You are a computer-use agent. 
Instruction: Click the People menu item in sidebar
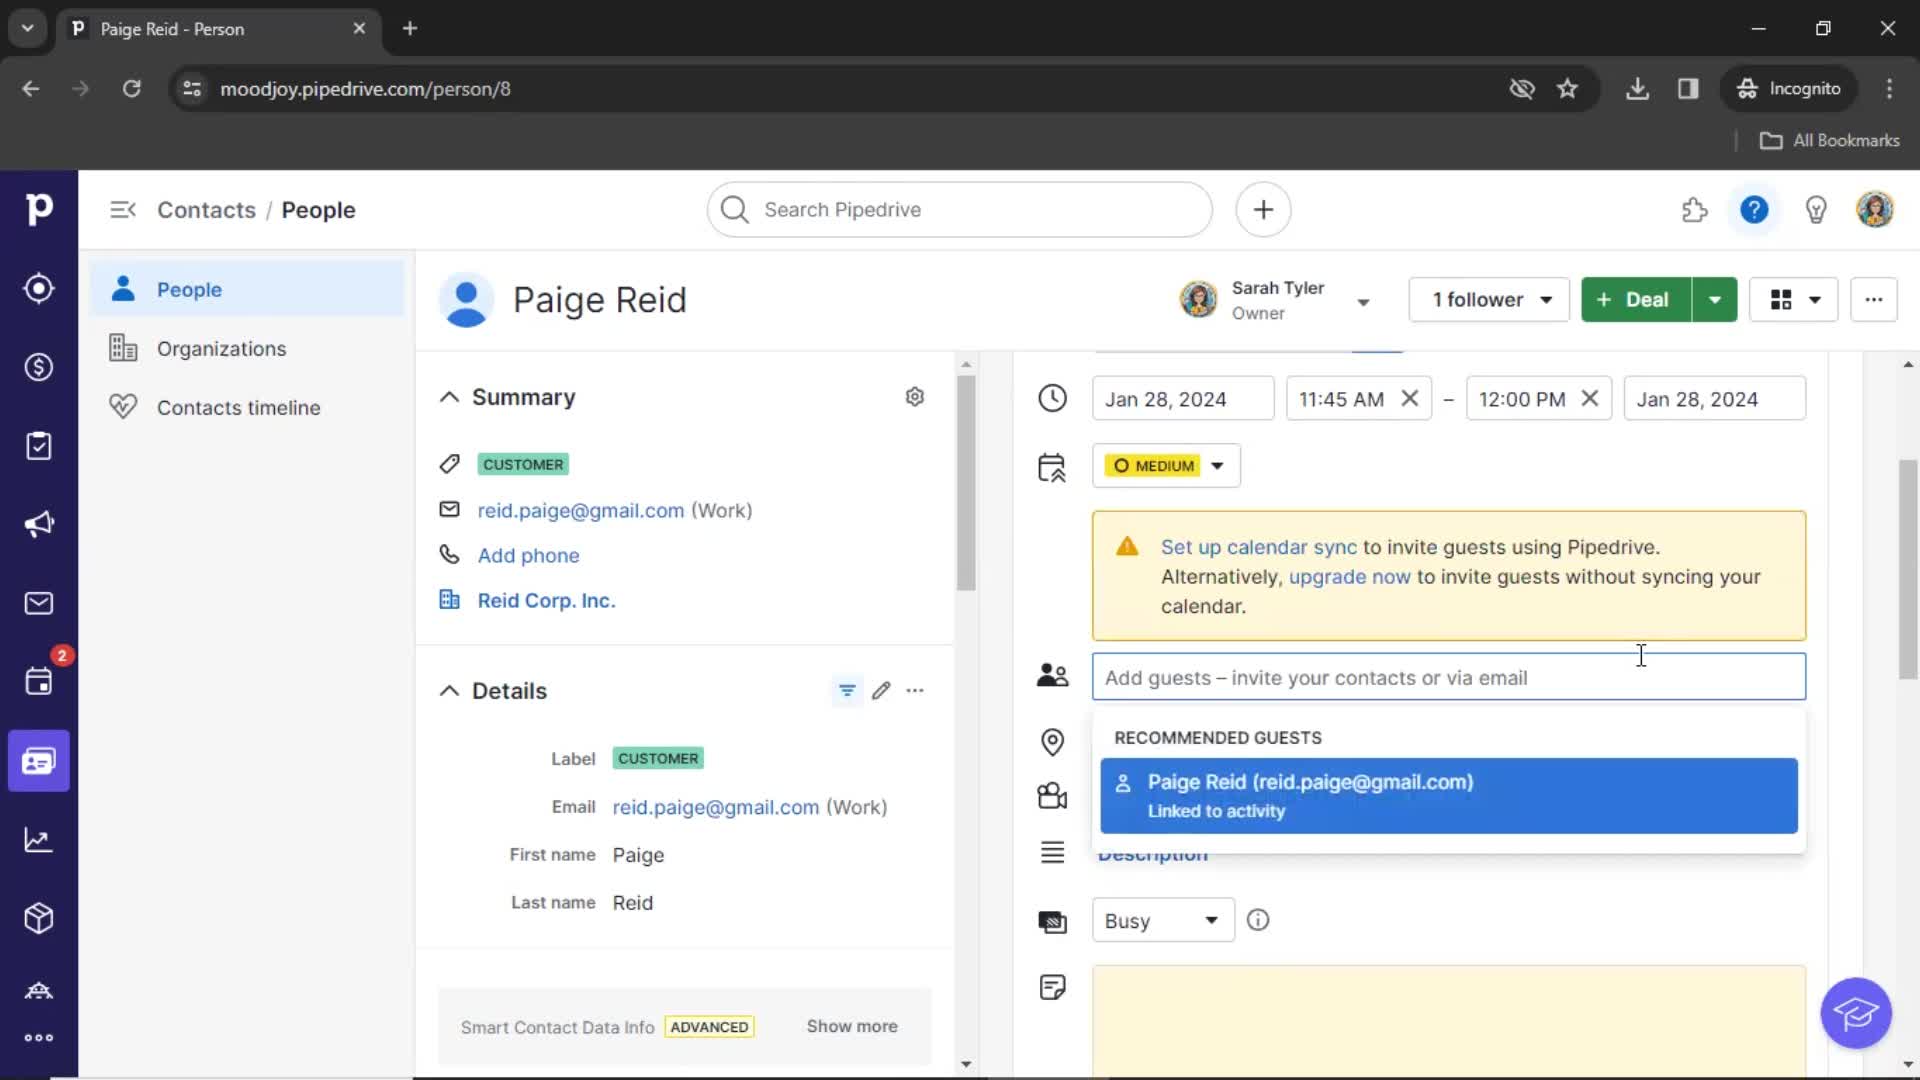[x=190, y=289]
